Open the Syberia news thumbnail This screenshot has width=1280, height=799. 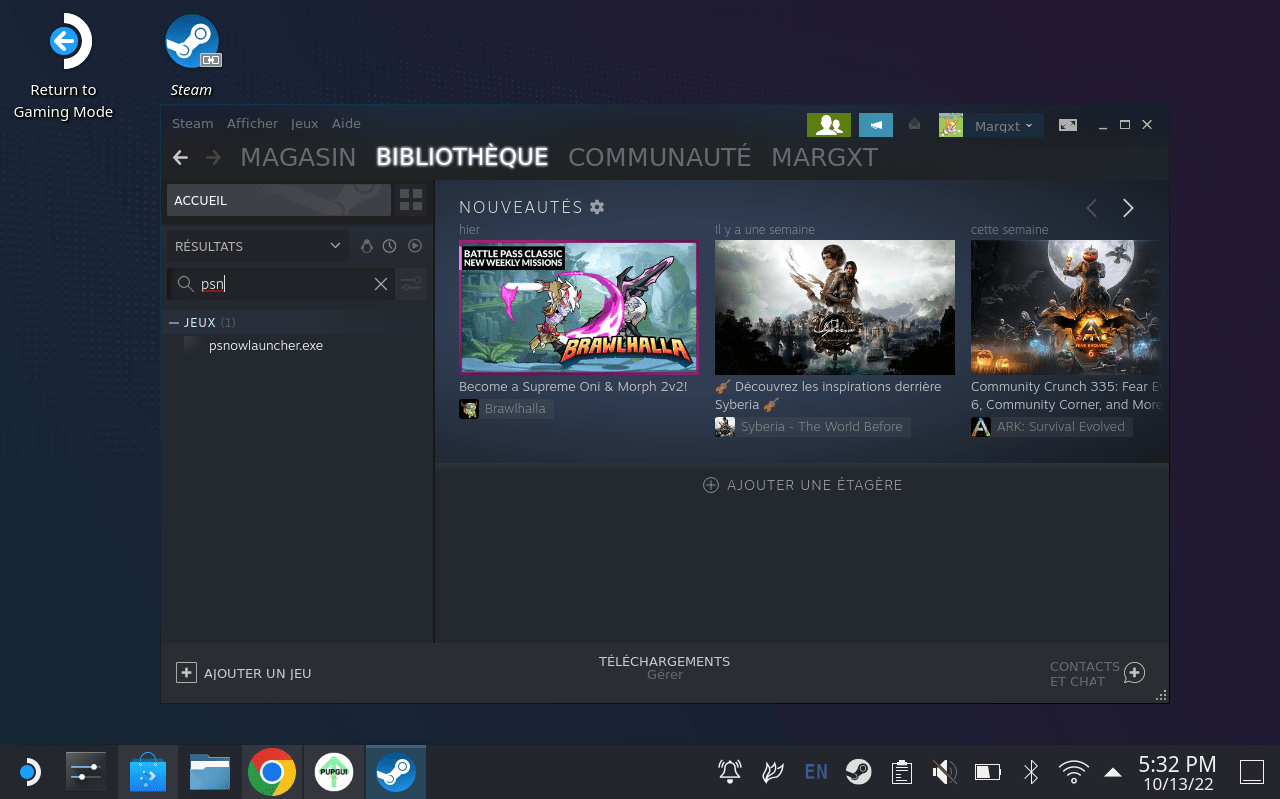pyautogui.click(x=835, y=307)
